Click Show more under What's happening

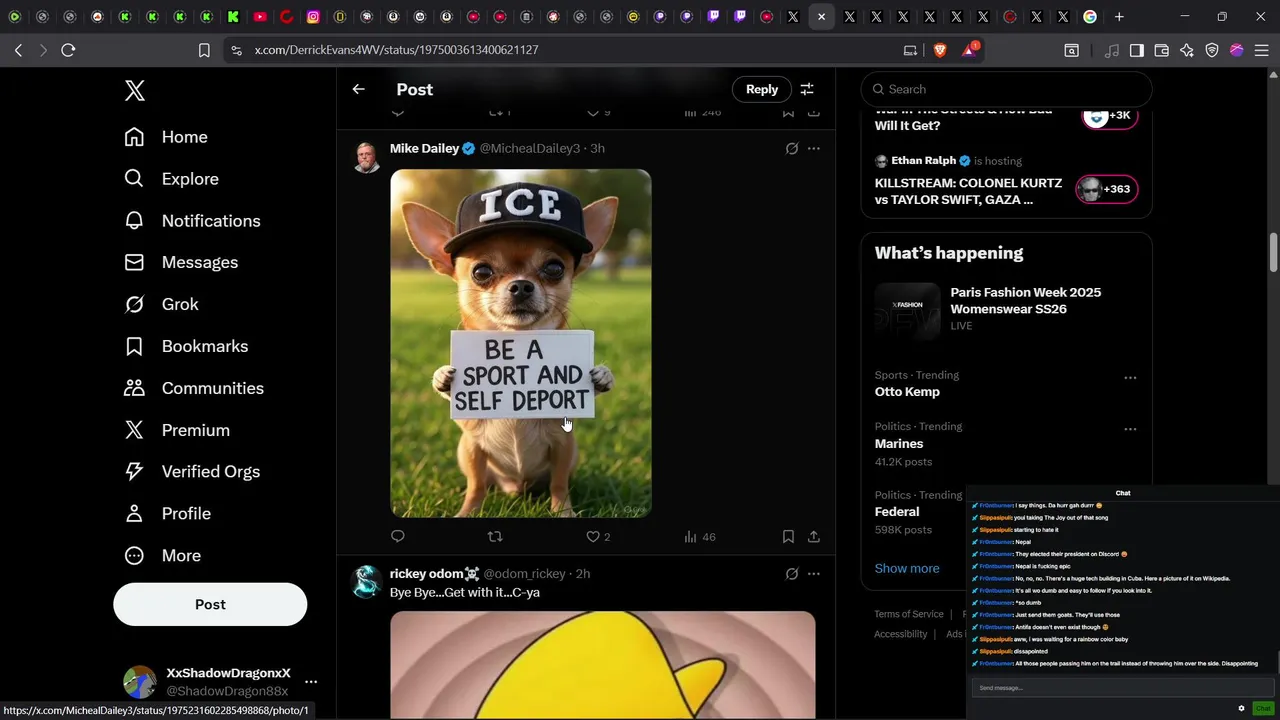click(907, 568)
